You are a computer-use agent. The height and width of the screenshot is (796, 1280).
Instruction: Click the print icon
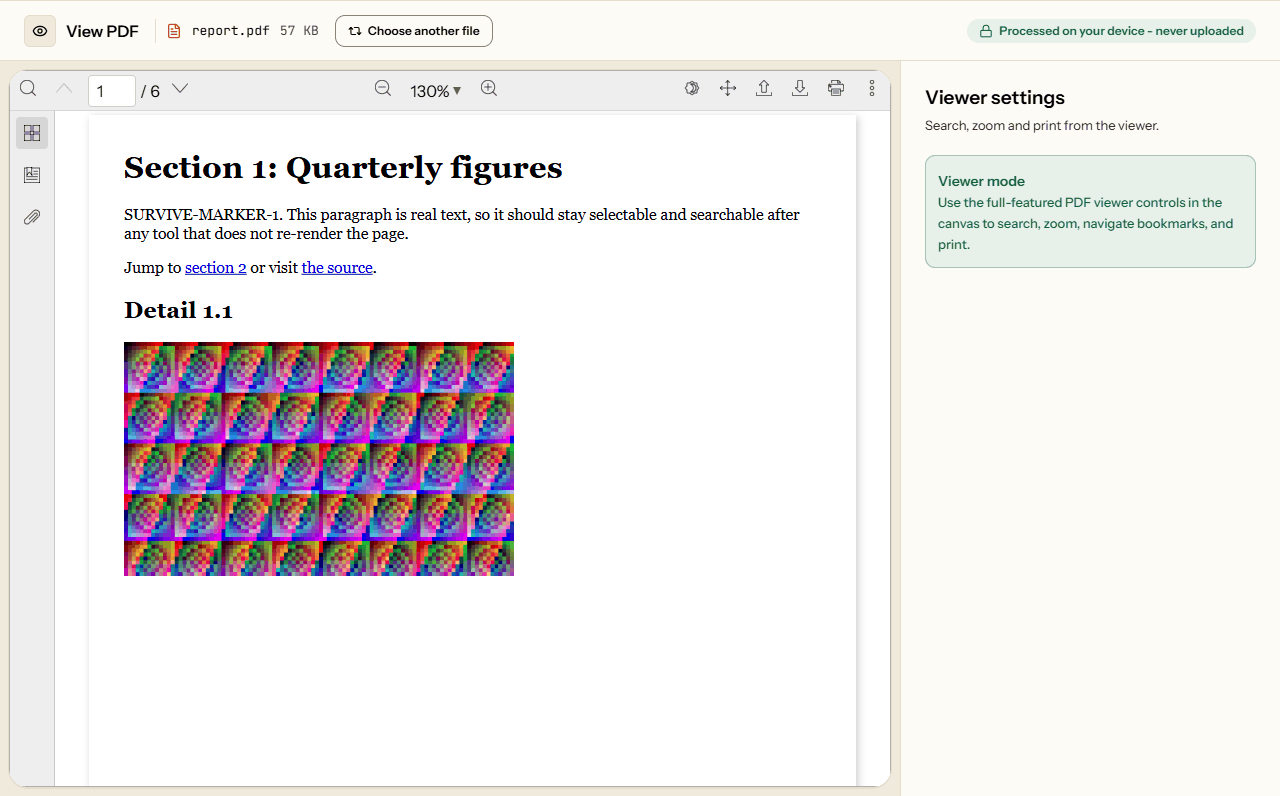tap(836, 88)
